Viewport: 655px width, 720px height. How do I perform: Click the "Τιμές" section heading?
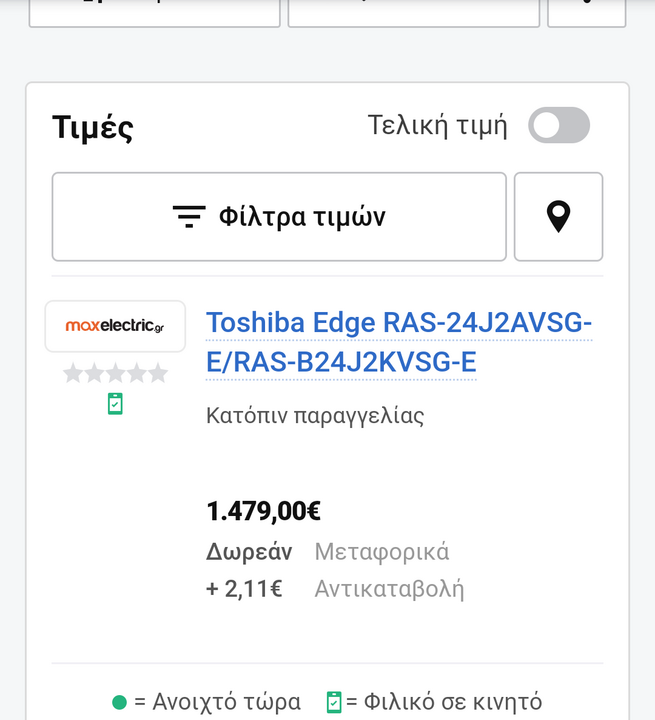click(x=93, y=128)
